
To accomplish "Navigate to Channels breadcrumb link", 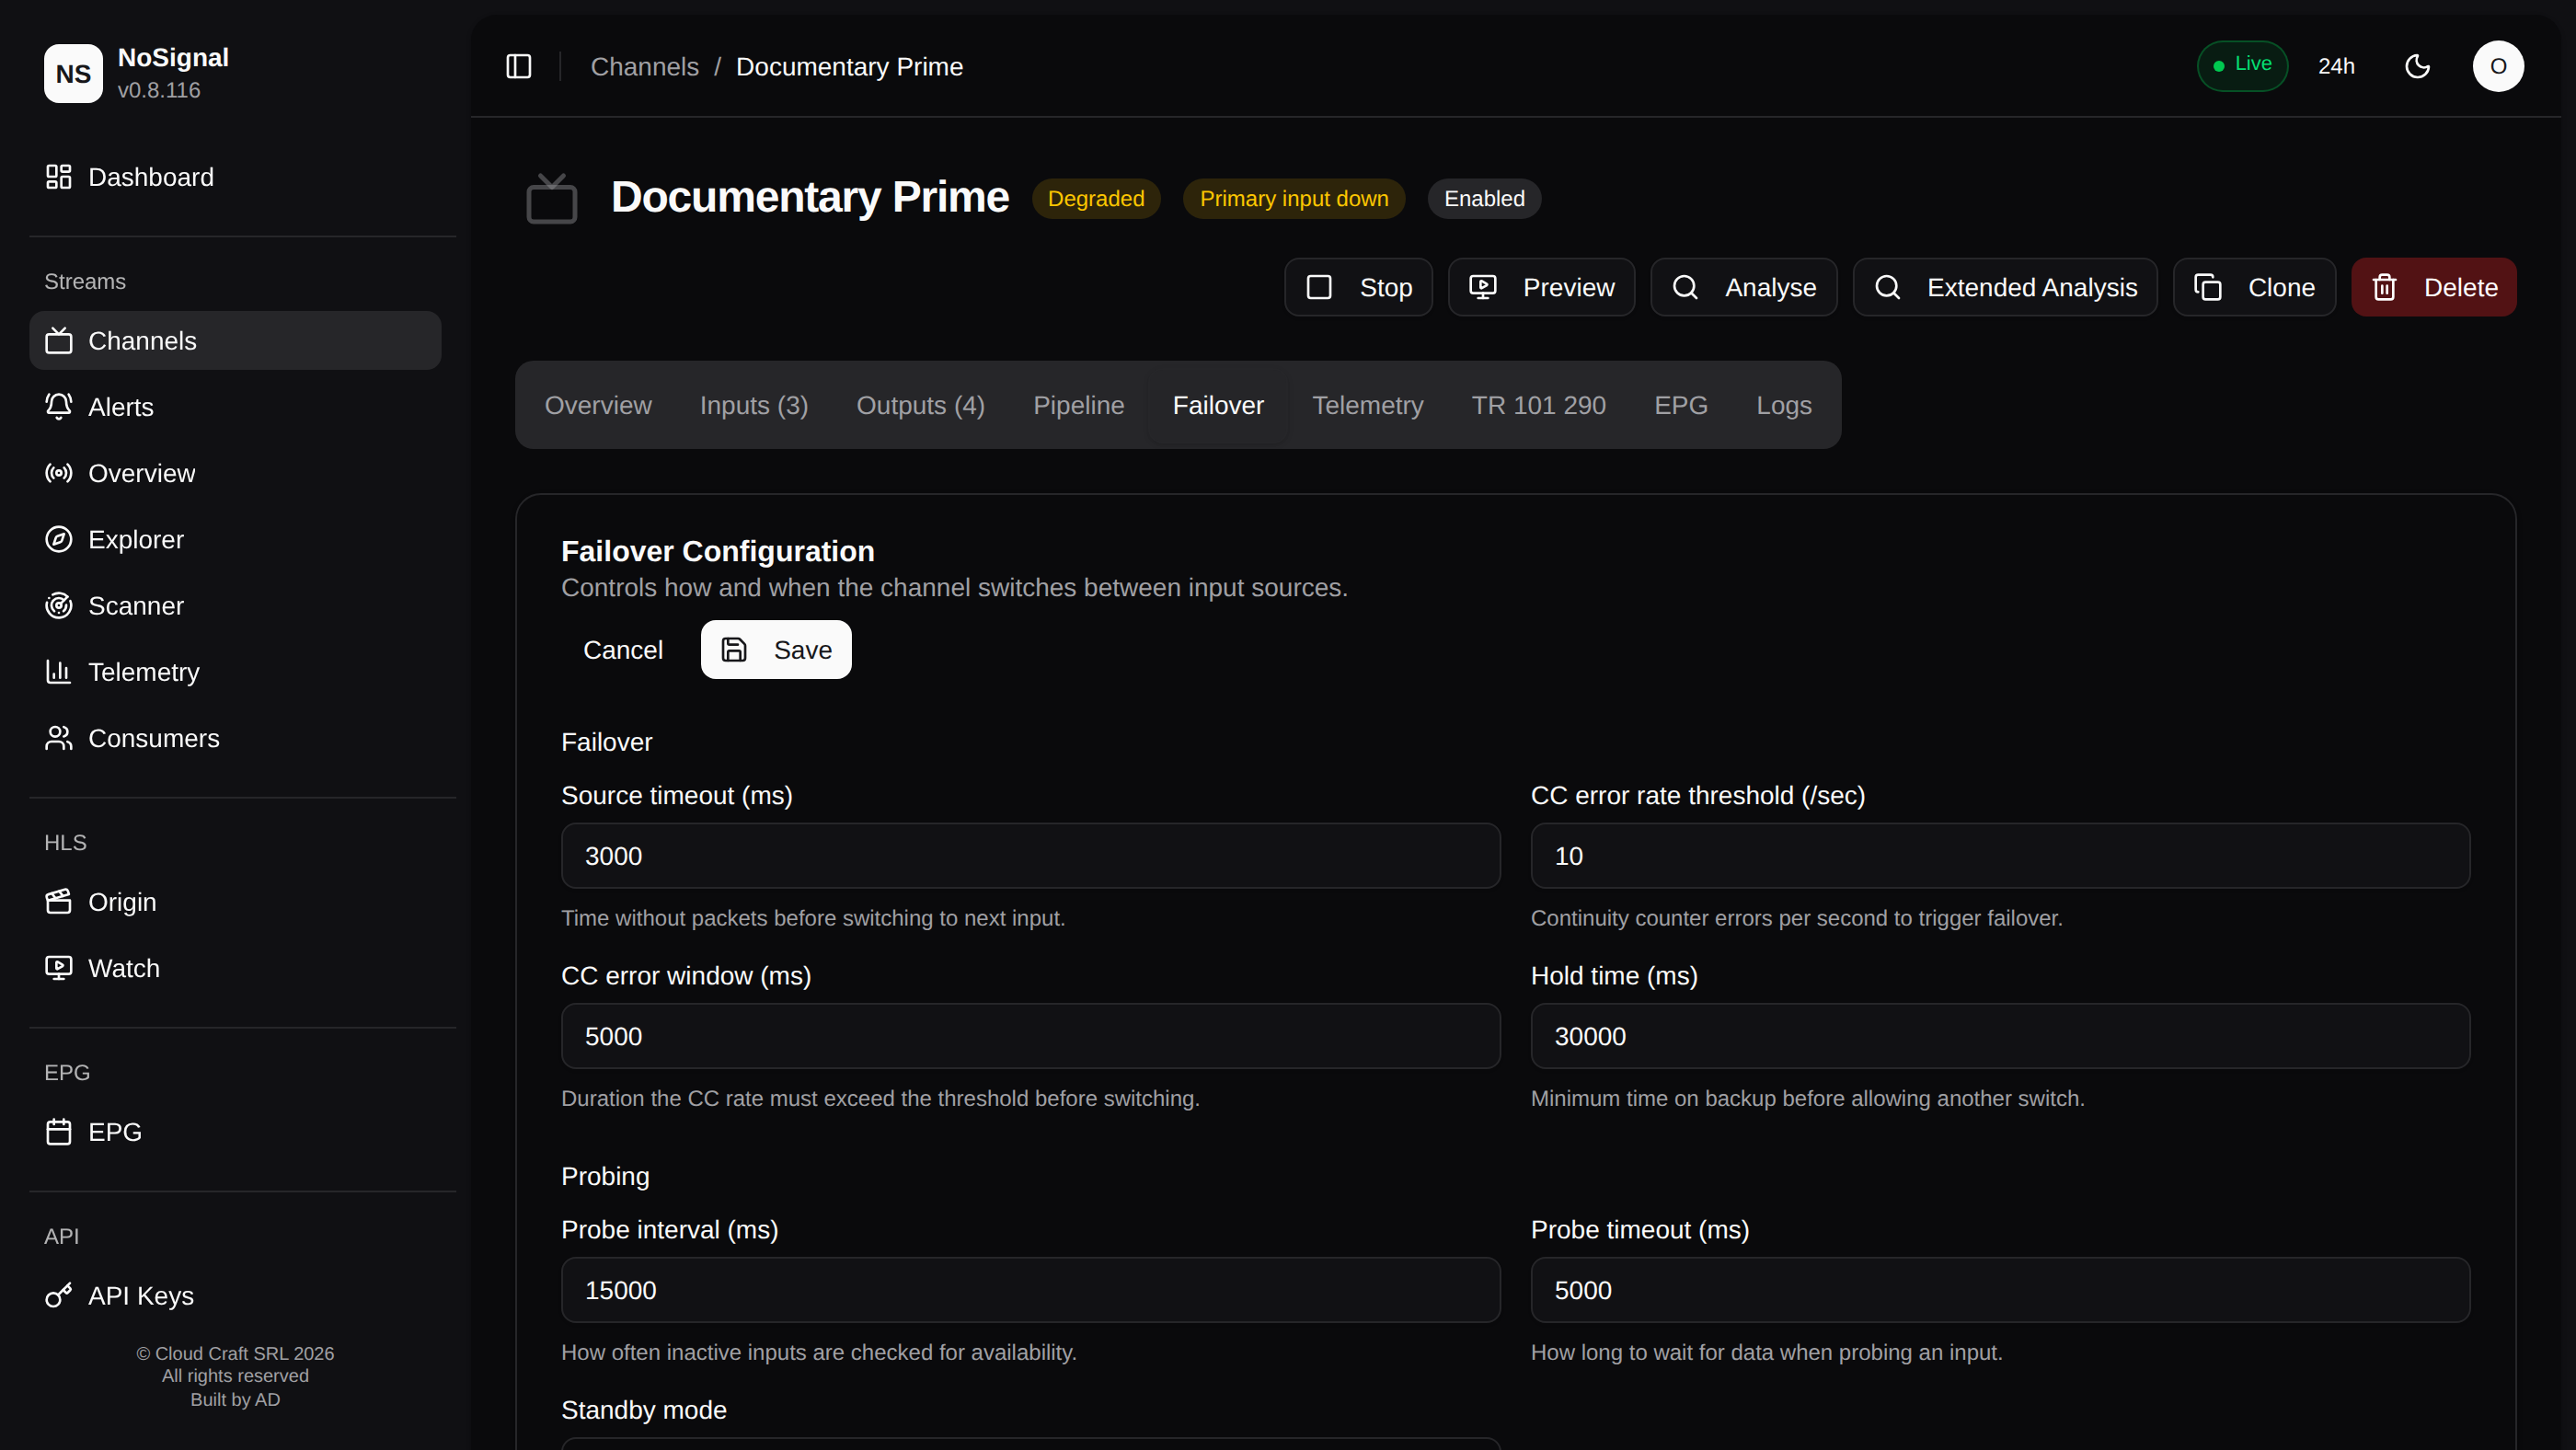I will pyautogui.click(x=644, y=66).
